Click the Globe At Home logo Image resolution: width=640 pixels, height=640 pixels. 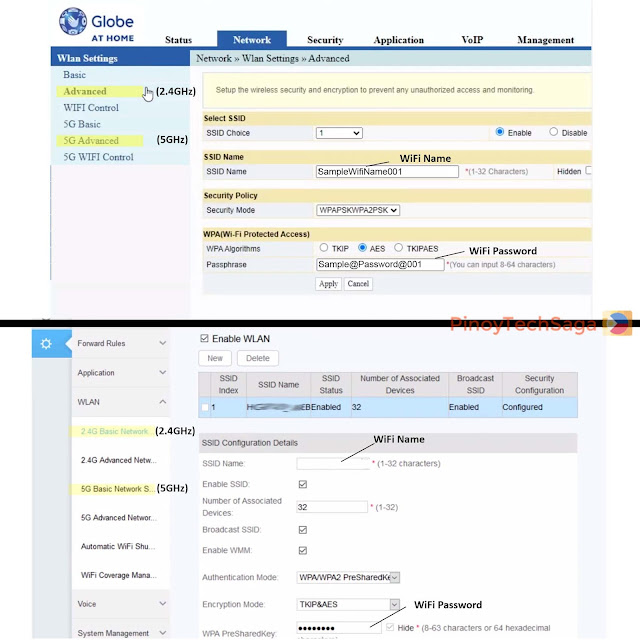[96, 24]
